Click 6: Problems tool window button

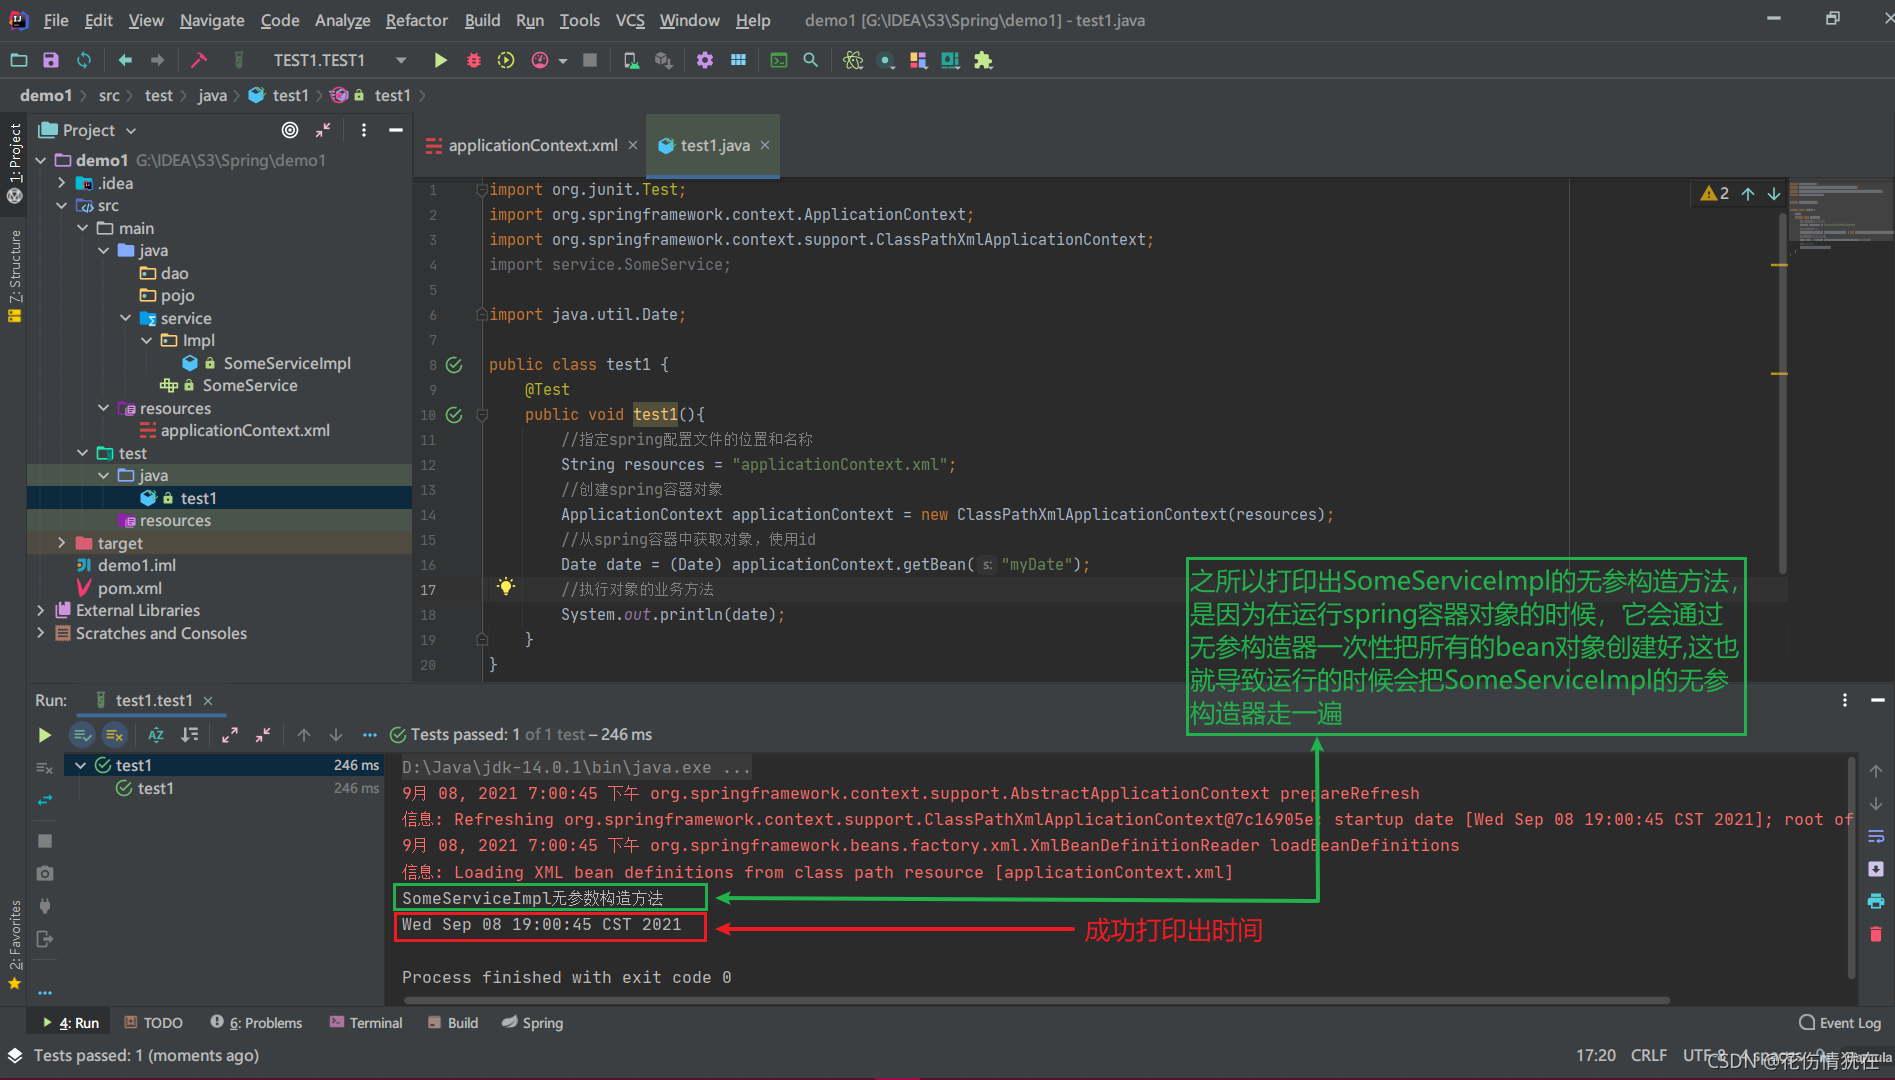pos(256,1023)
